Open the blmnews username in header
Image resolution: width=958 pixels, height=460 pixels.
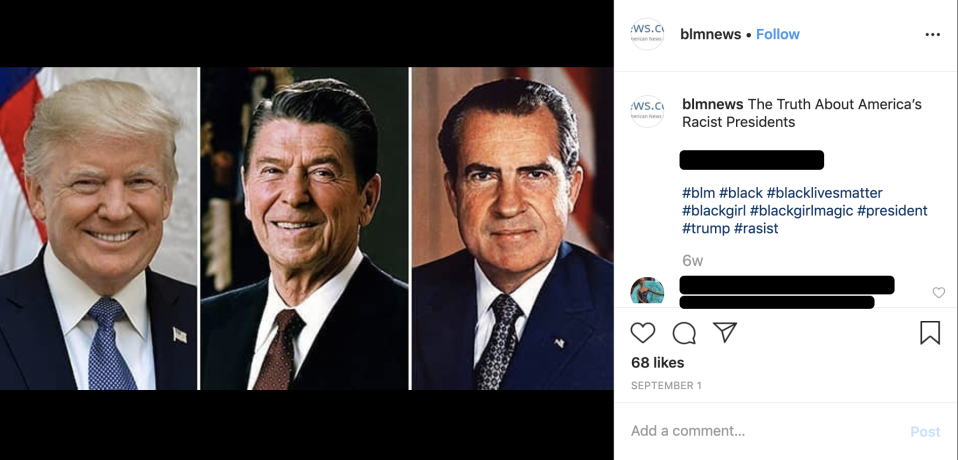click(710, 34)
